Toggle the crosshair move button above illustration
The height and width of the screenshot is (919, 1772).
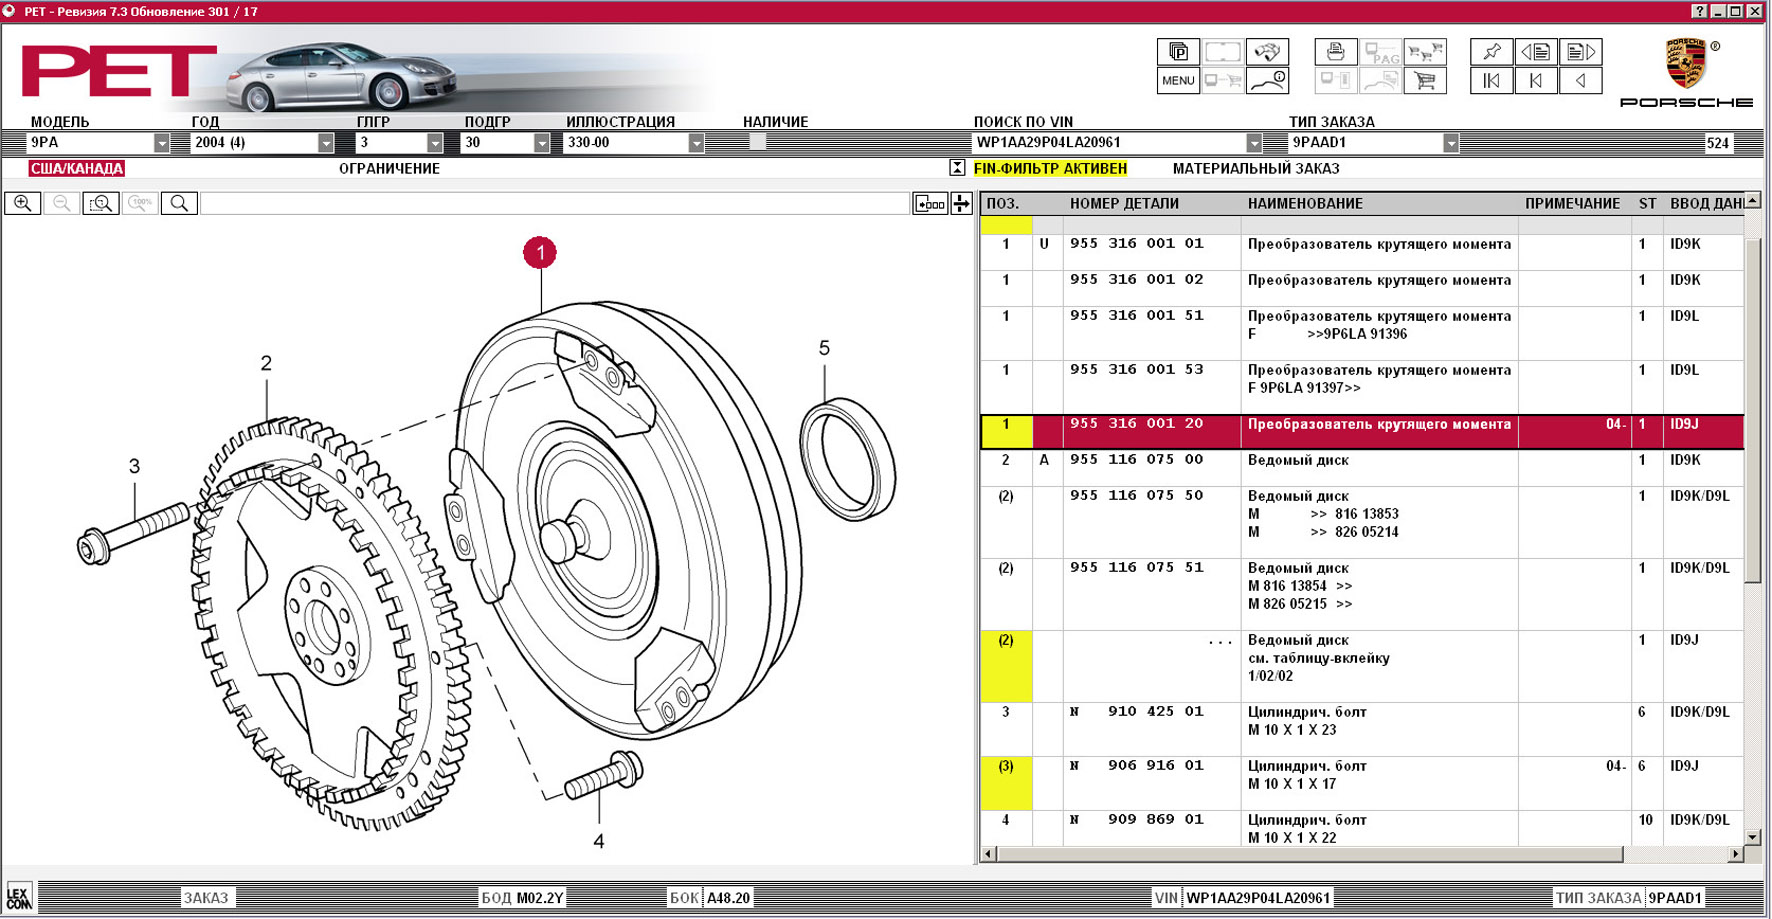pos(961,204)
